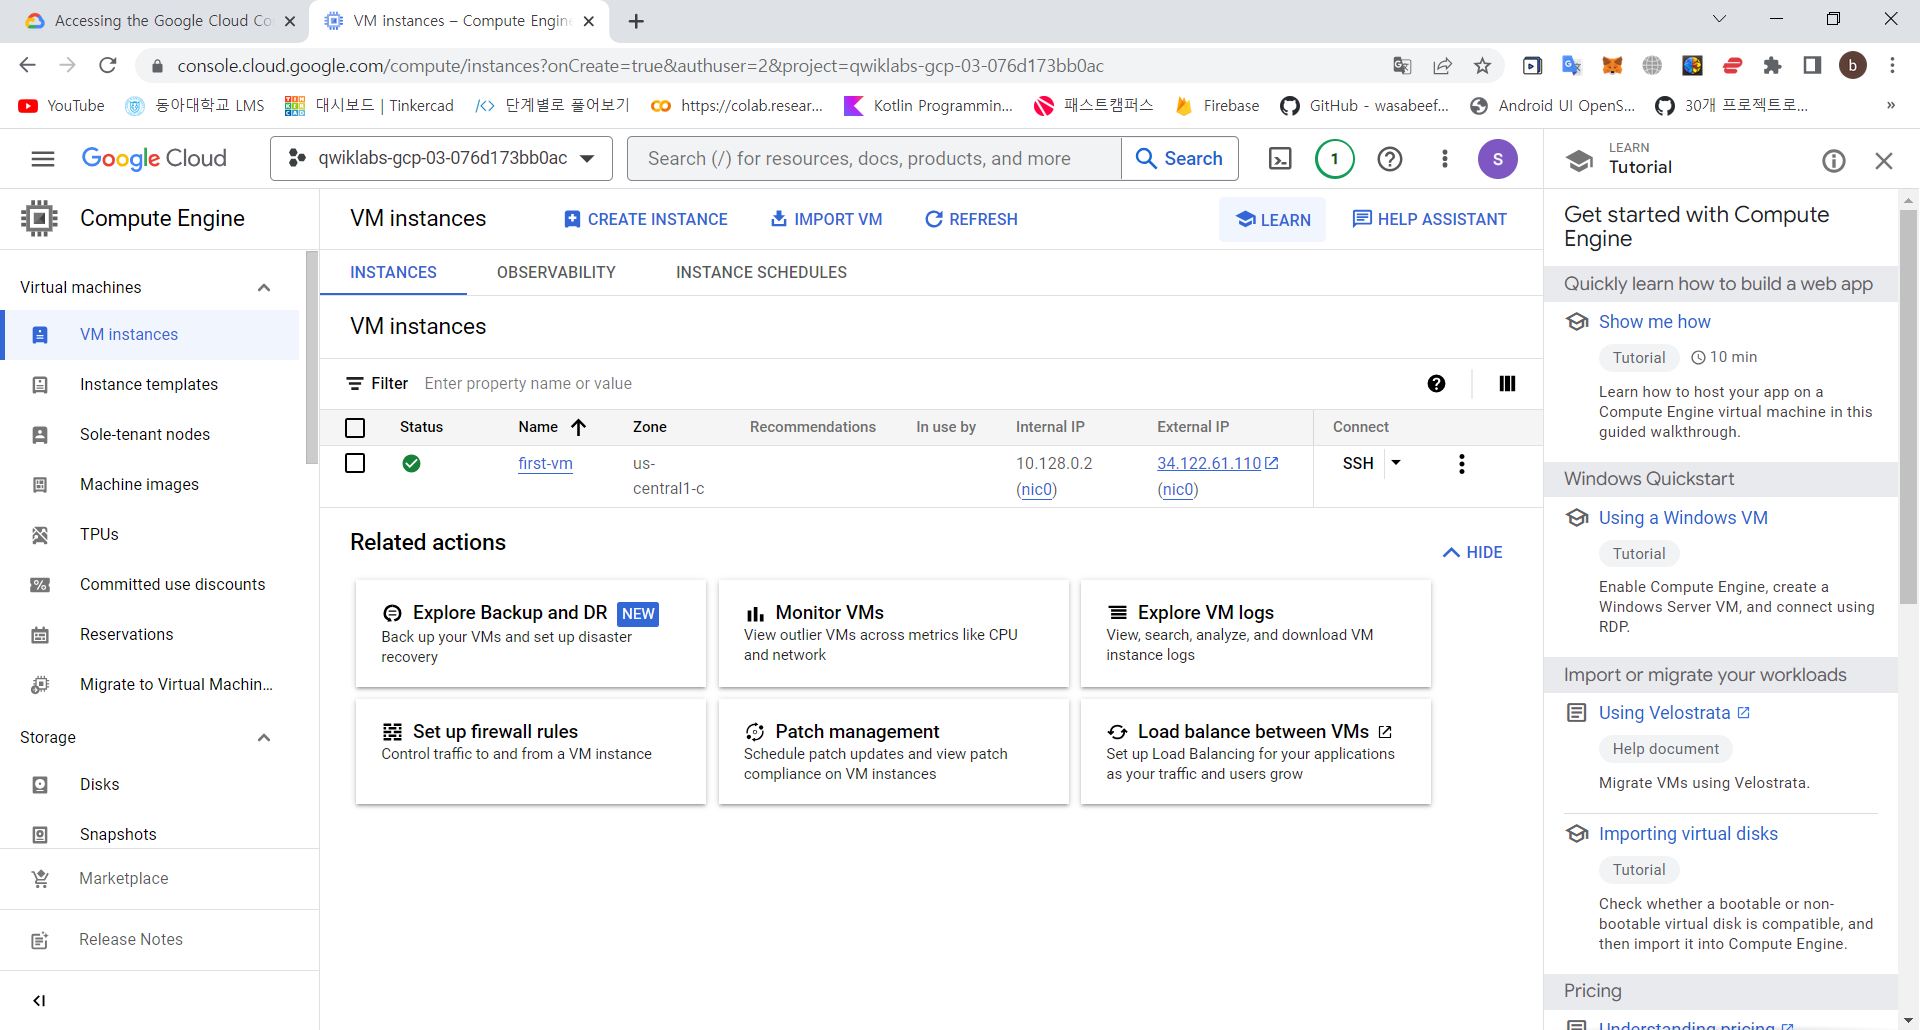Open the Chrome tab search dropdown
Viewport: 1920px width, 1030px height.
tap(1719, 19)
